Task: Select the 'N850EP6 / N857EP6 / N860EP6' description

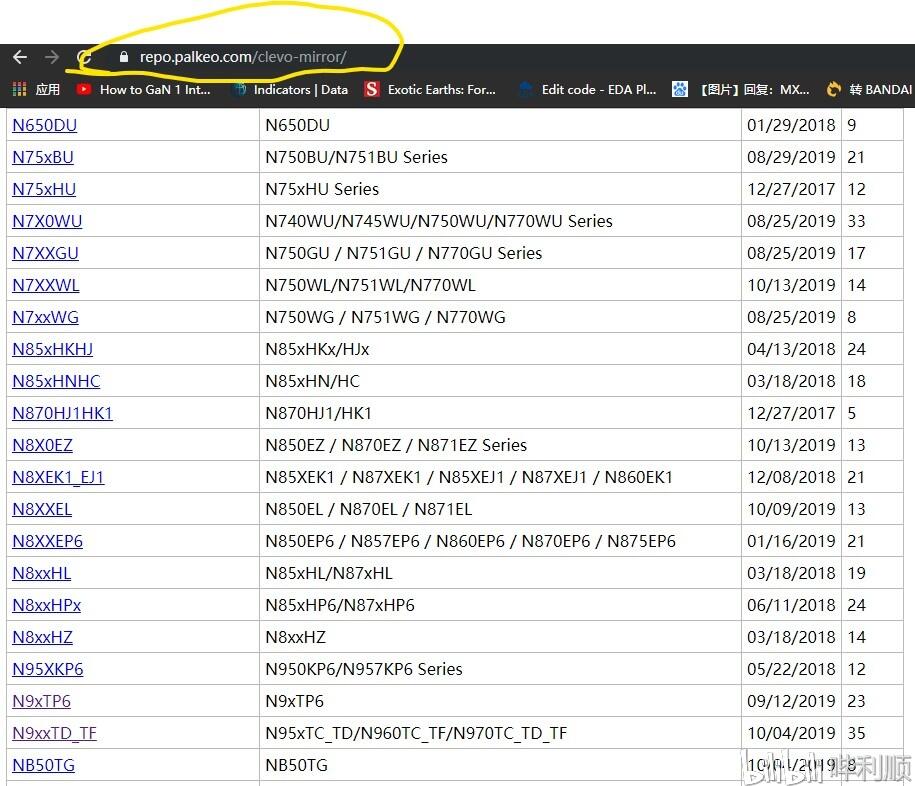Action: click(470, 542)
